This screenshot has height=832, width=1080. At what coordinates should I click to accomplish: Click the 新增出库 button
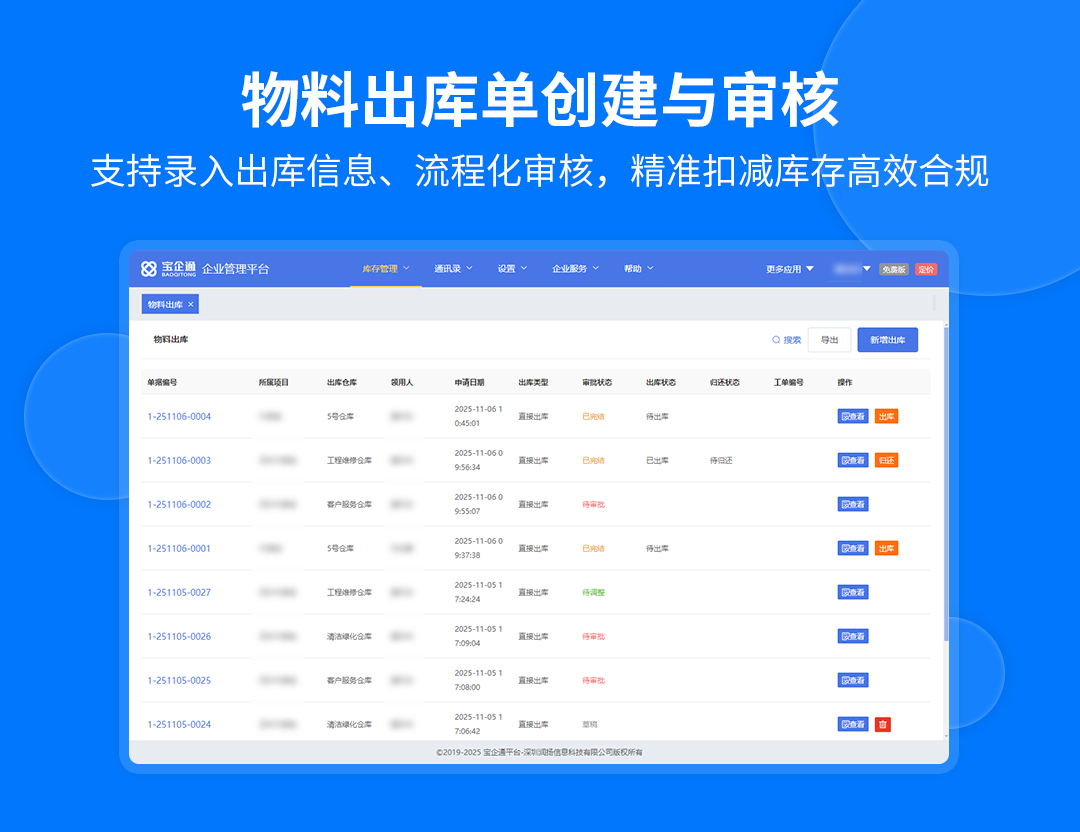click(887, 340)
